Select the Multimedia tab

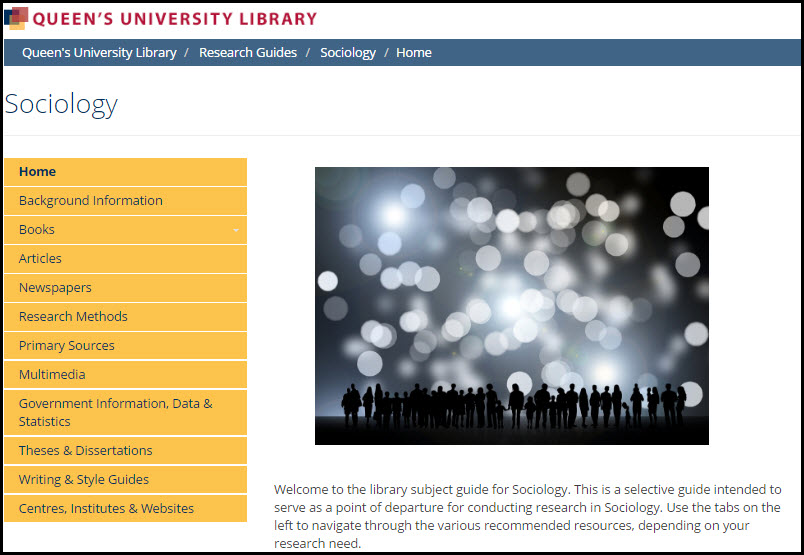point(126,374)
